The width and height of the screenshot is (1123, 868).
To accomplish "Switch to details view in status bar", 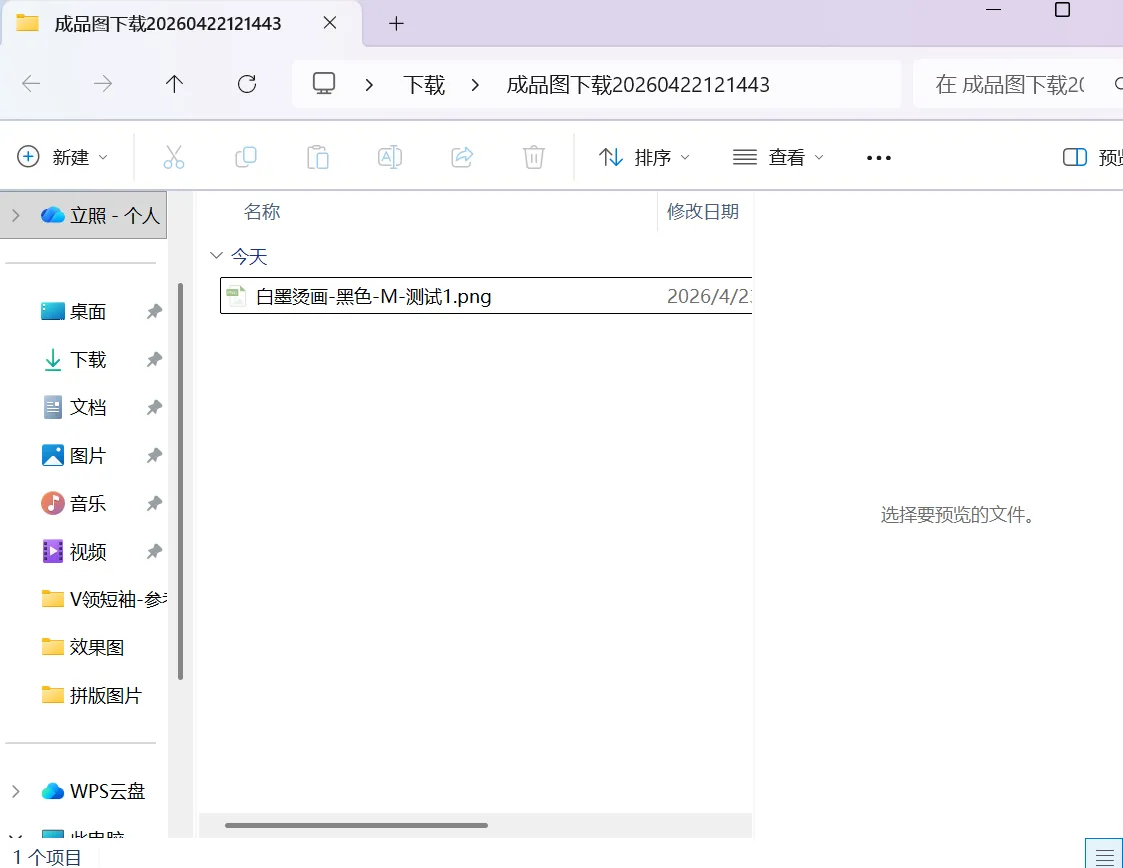I will pos(1104,855).
